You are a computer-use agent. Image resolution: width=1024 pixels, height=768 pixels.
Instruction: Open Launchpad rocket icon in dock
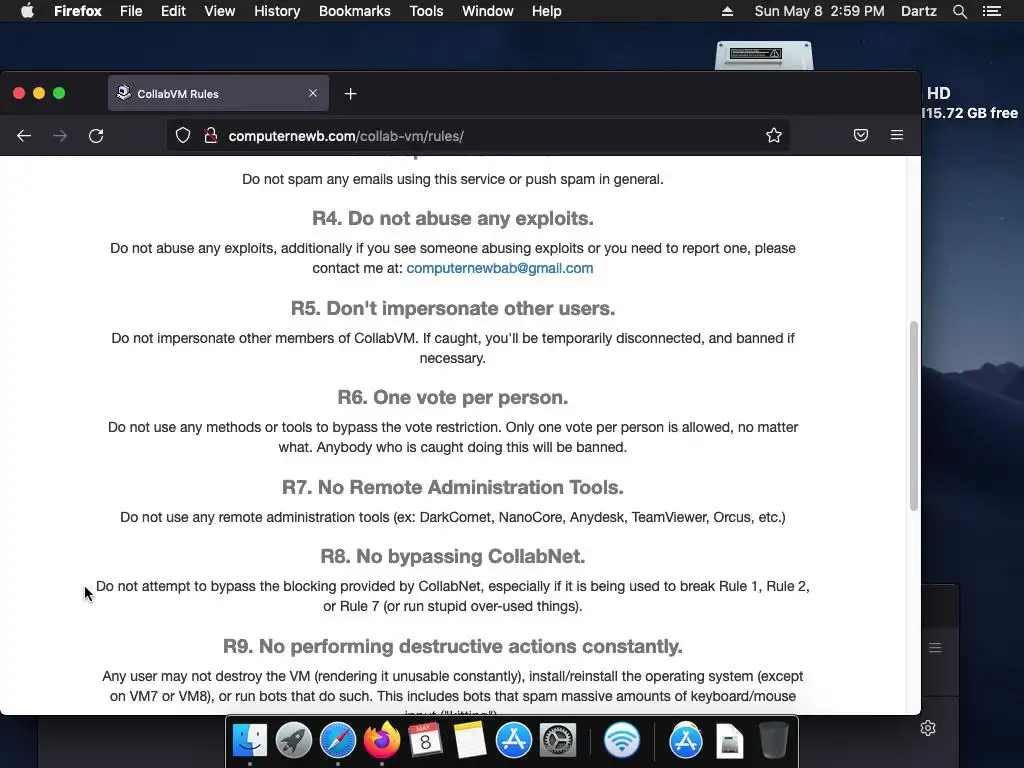(x=294, y=741)
